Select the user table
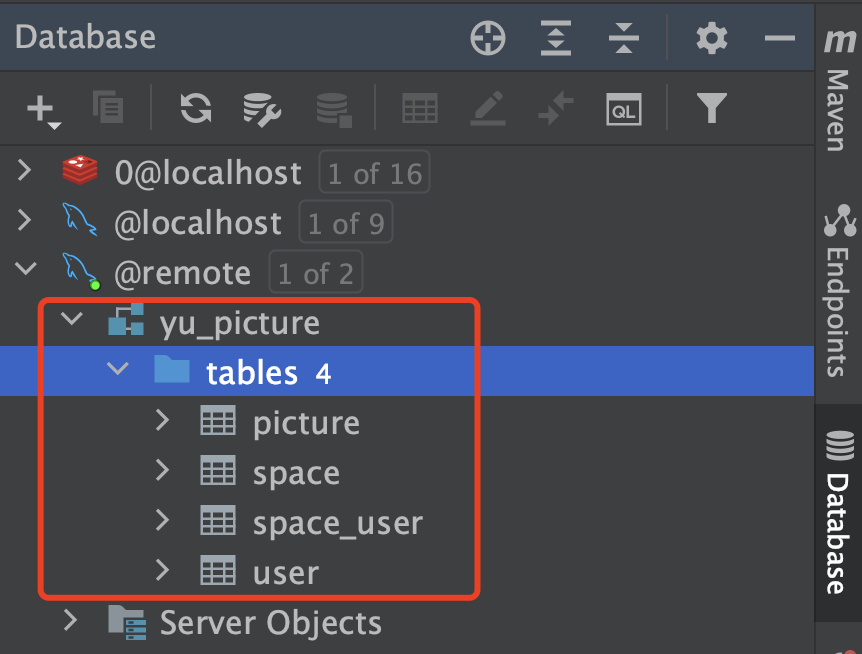 point(286,573)
